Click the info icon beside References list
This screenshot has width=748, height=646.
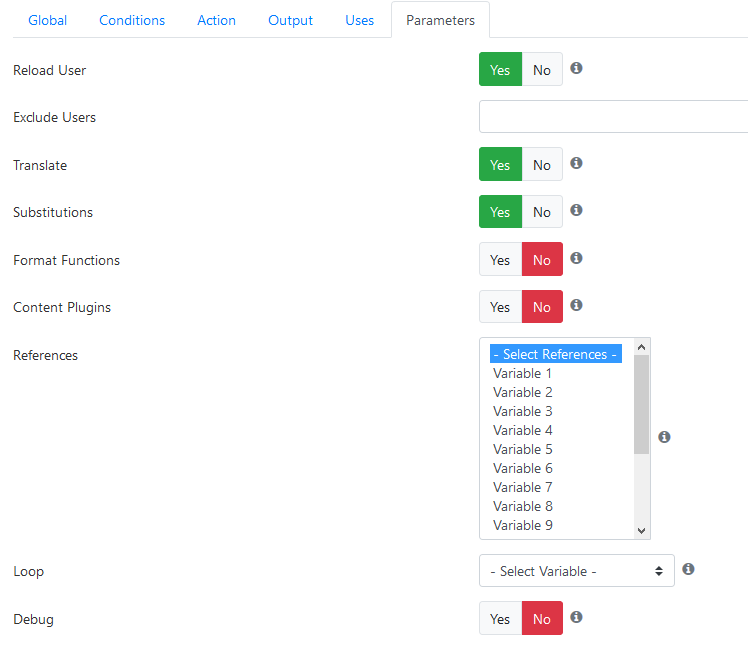(x=664, y=437)
